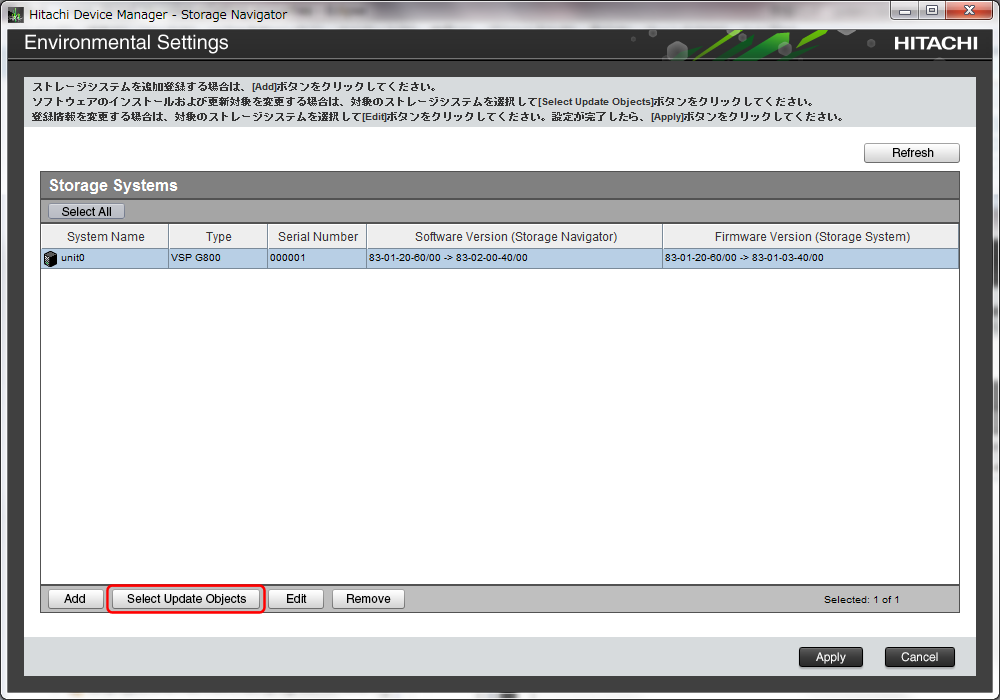This screenshot has height=700, width=1000.
Task: Click the VSP G800 type cell
Action: point(218,258)
